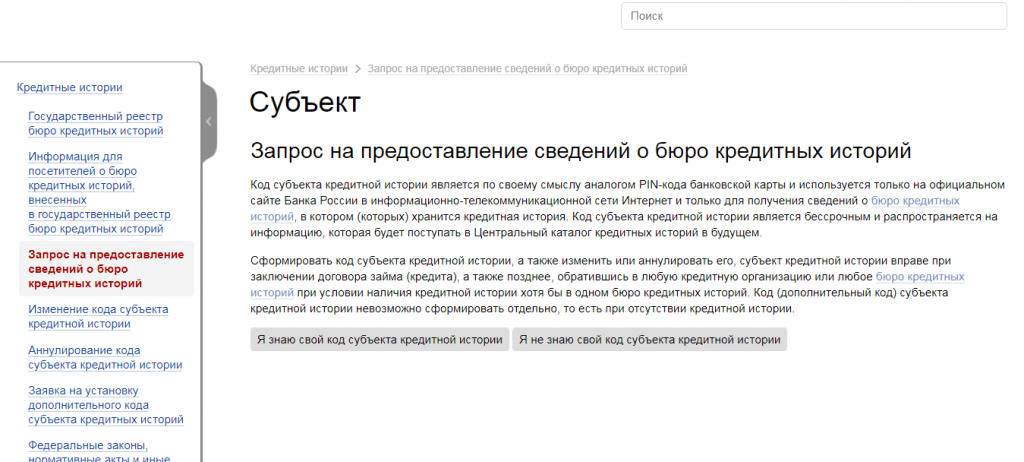Open Информация для посетителей о бюро page

point(96,193)
